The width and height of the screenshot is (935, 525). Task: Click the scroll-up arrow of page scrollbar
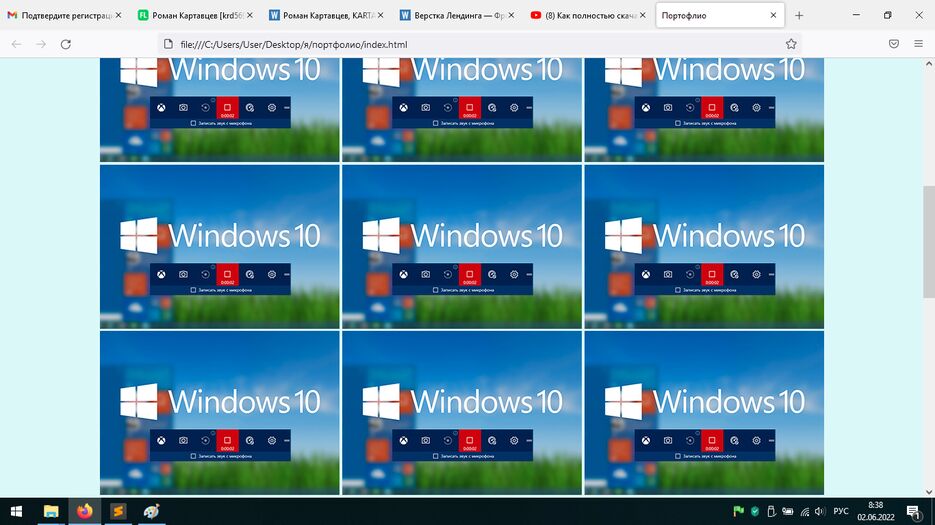tap(929, 63)
